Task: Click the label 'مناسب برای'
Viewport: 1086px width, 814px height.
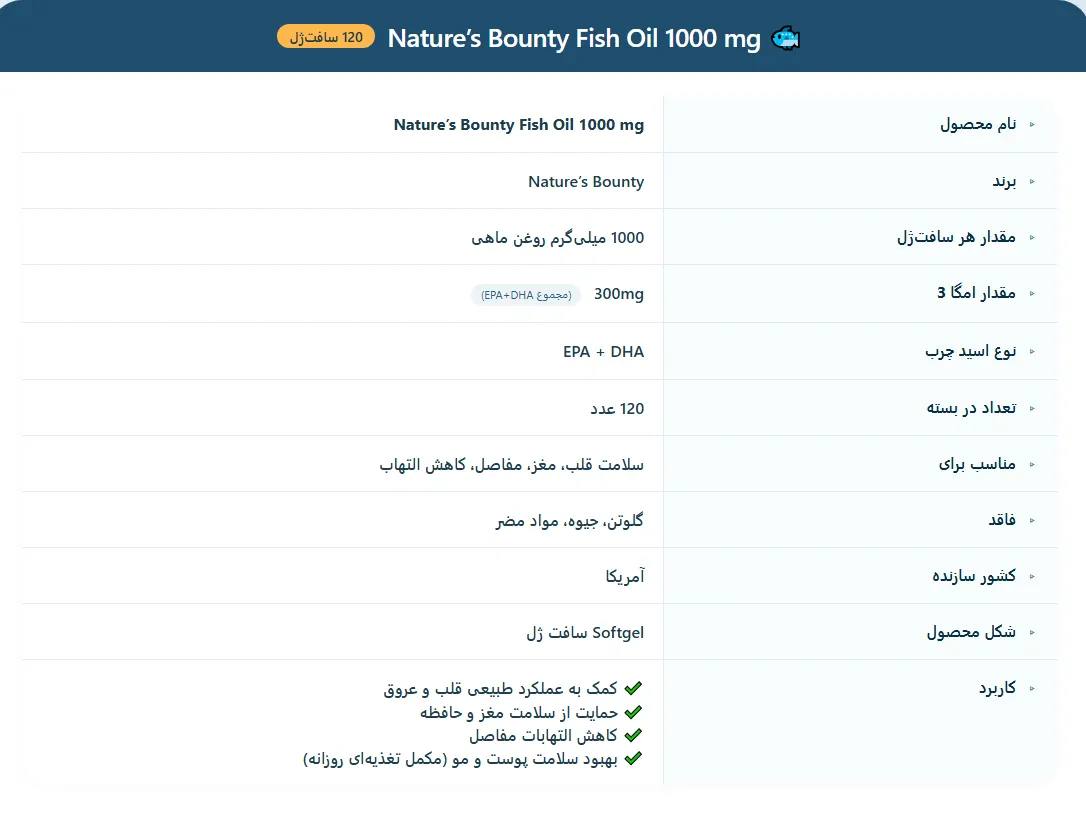Action: pyautogui.click(x=977, y=464)
